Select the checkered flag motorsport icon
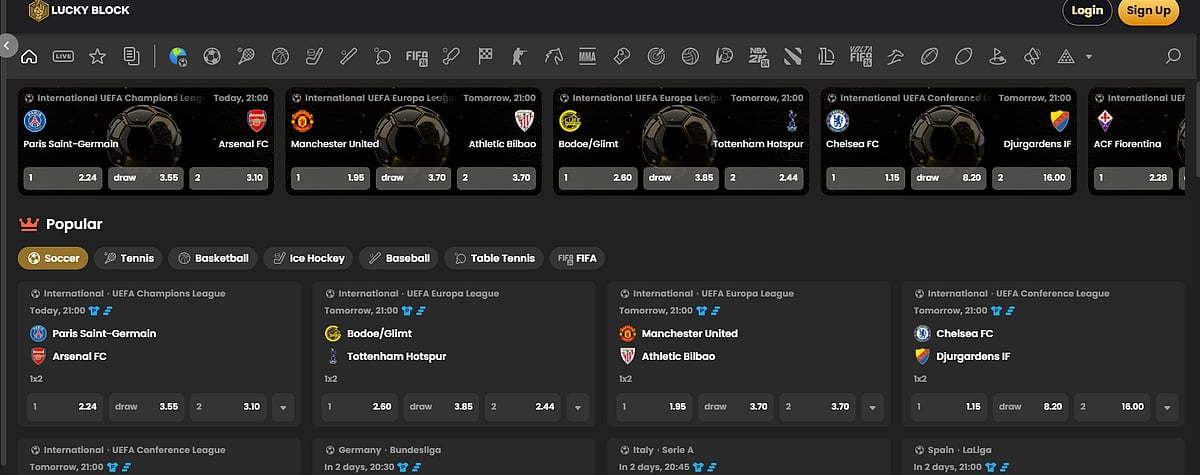Screen dimensions: 1200x475 point(485,57)
